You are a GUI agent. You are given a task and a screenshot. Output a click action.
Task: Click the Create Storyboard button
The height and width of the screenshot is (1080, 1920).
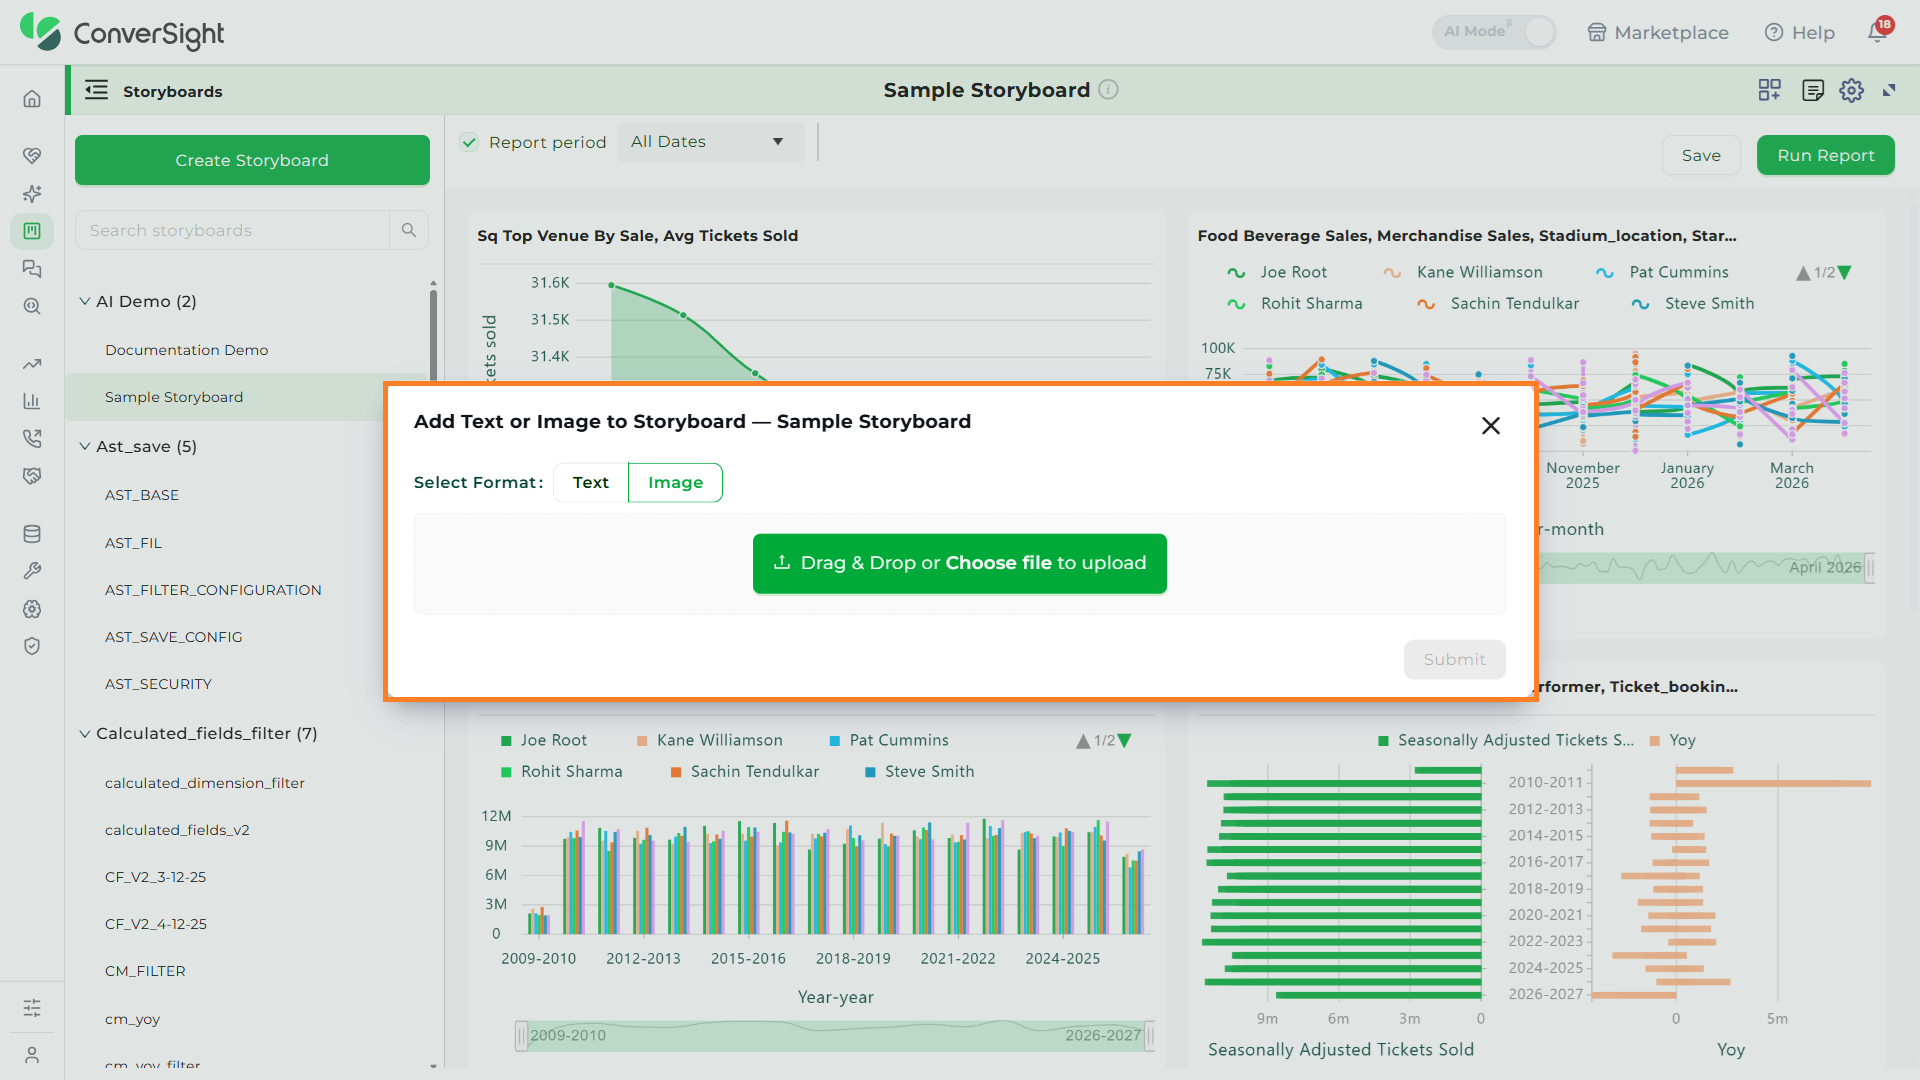252,160
